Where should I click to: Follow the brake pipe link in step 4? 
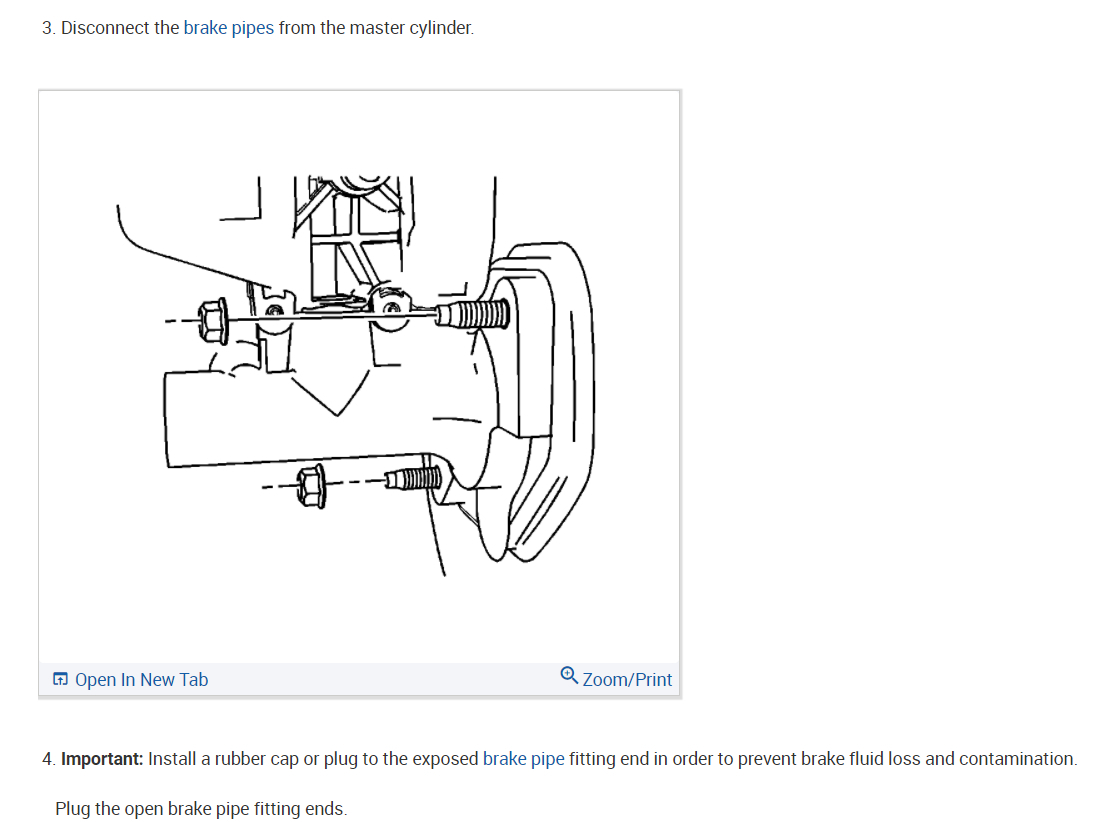tap(523, 759)
